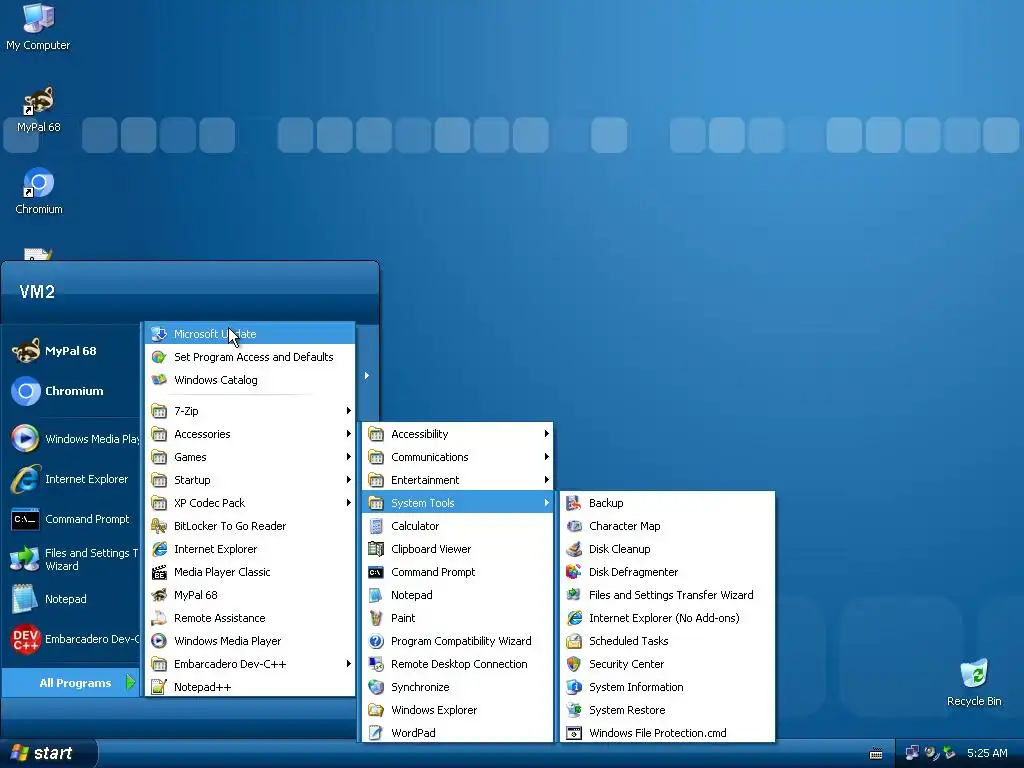Open BitLocker To Go Reader
This screenshot has width=1024, height=768.
click(250, 526)
